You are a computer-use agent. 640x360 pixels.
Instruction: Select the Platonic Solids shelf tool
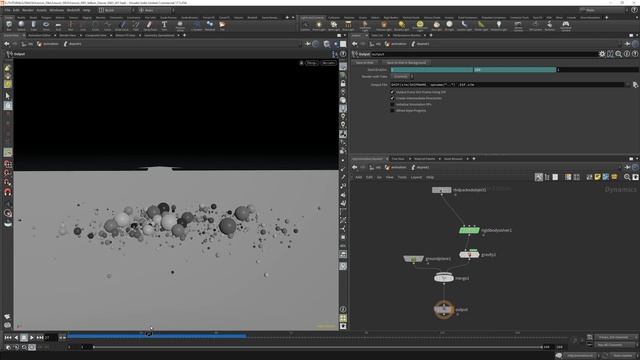[x=180, y=26]
